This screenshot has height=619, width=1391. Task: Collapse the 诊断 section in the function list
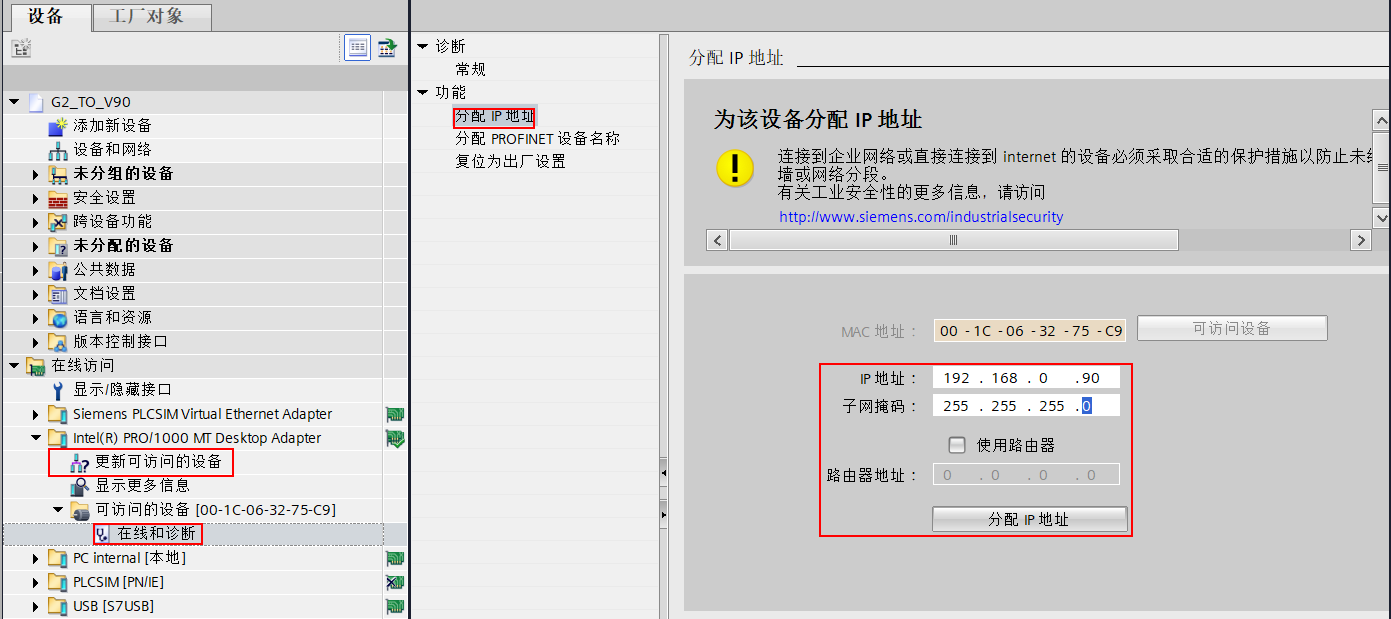pos(423,45)
